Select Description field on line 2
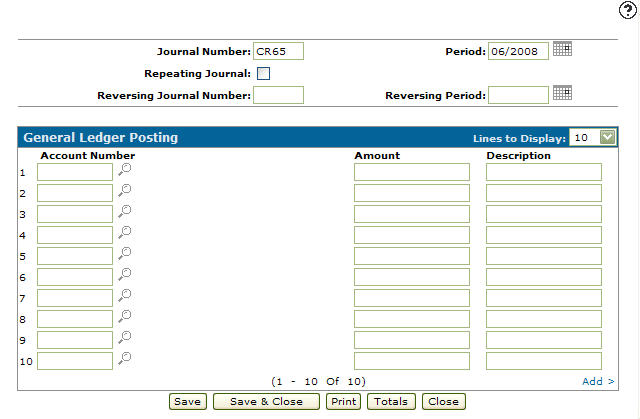The height and width of the screenshot is (419, 640). [544, 193]
